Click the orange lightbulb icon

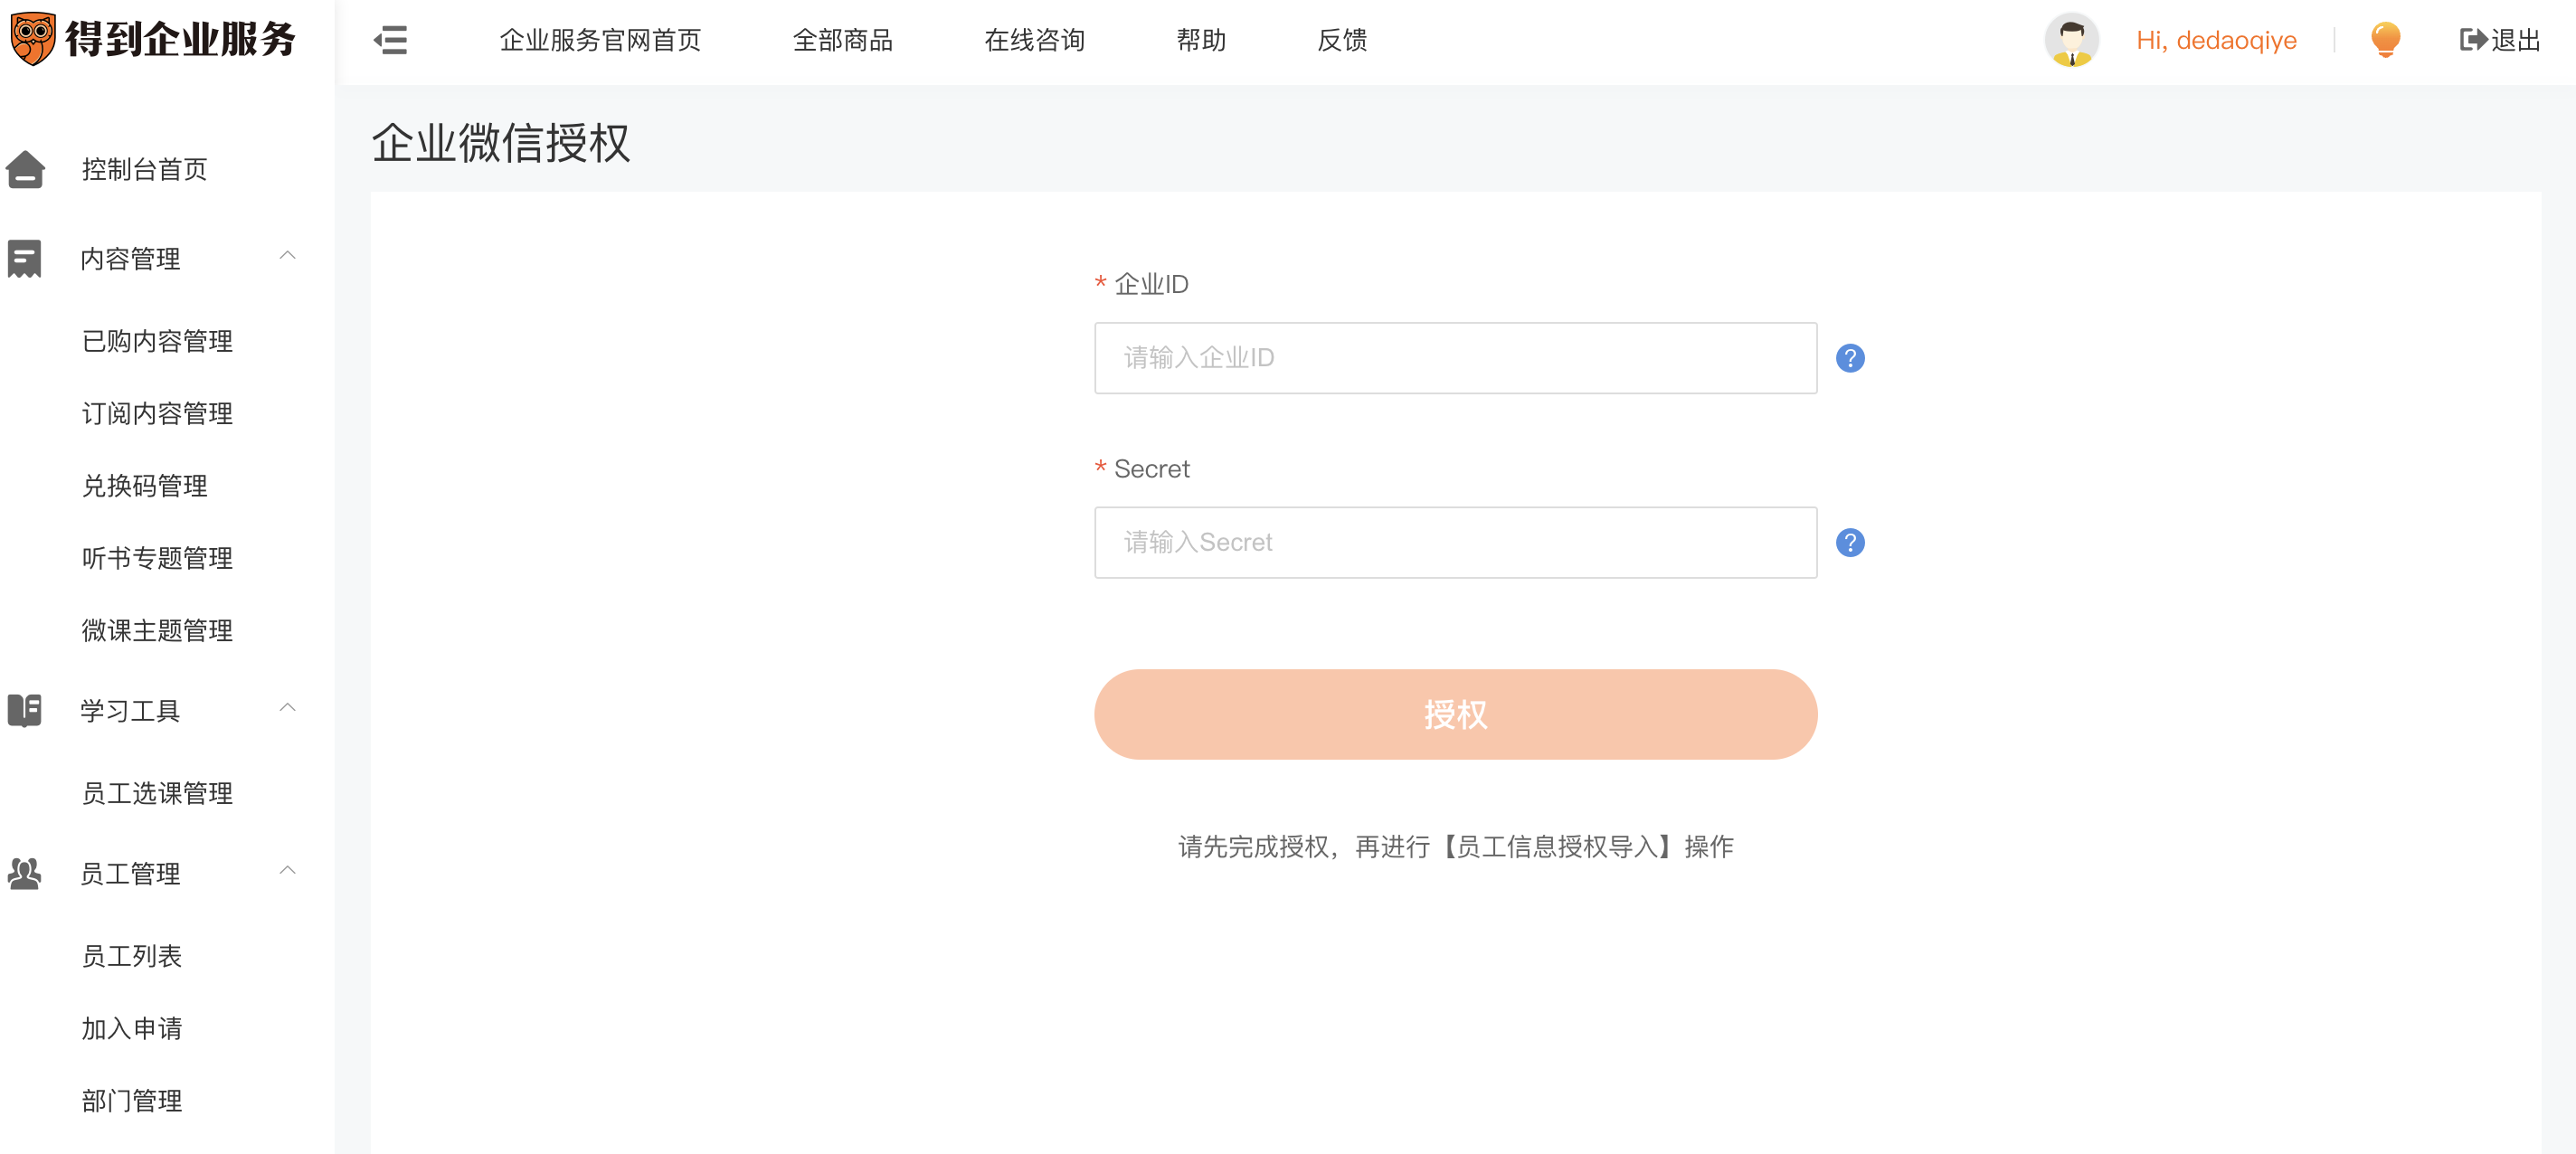pyautogui.click(x=2384, y=40)
